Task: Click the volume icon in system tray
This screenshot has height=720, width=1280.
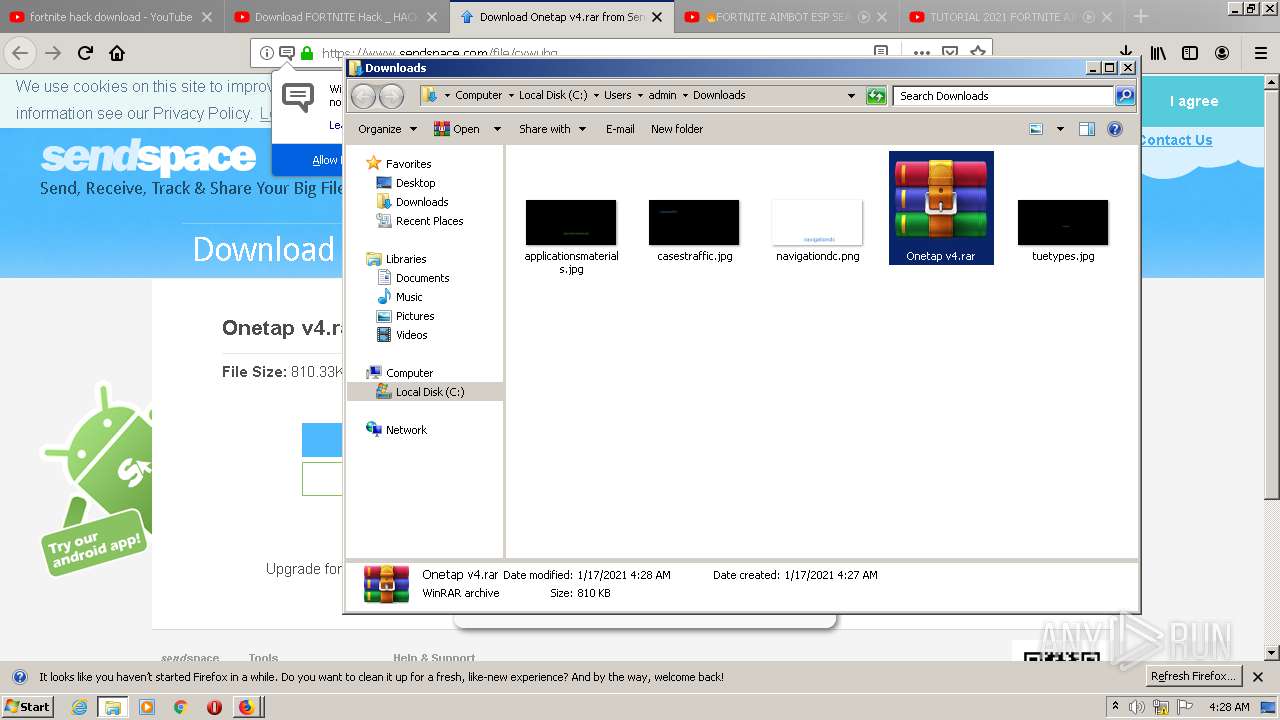Action: [x=1137, y=707]
